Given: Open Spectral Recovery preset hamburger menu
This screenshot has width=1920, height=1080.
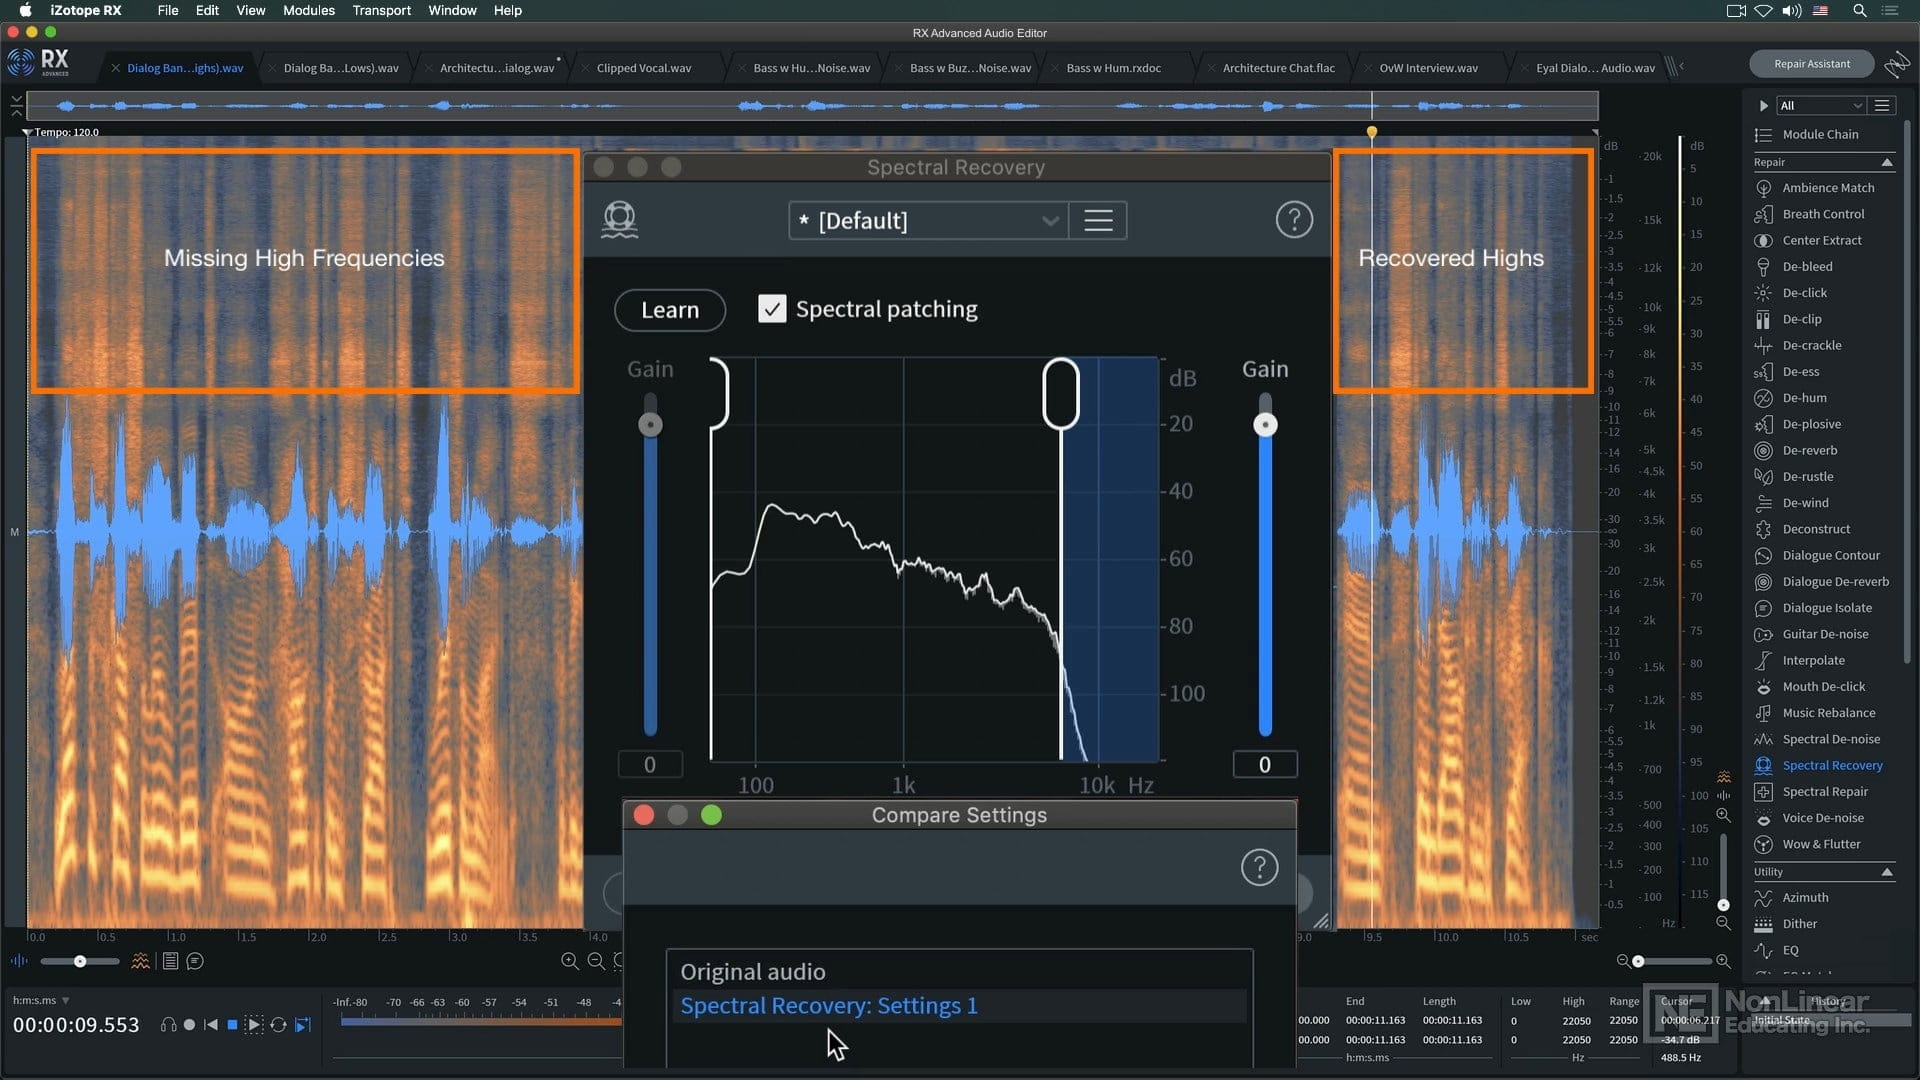Looking at the screenshot, I should click(1098, 220).
